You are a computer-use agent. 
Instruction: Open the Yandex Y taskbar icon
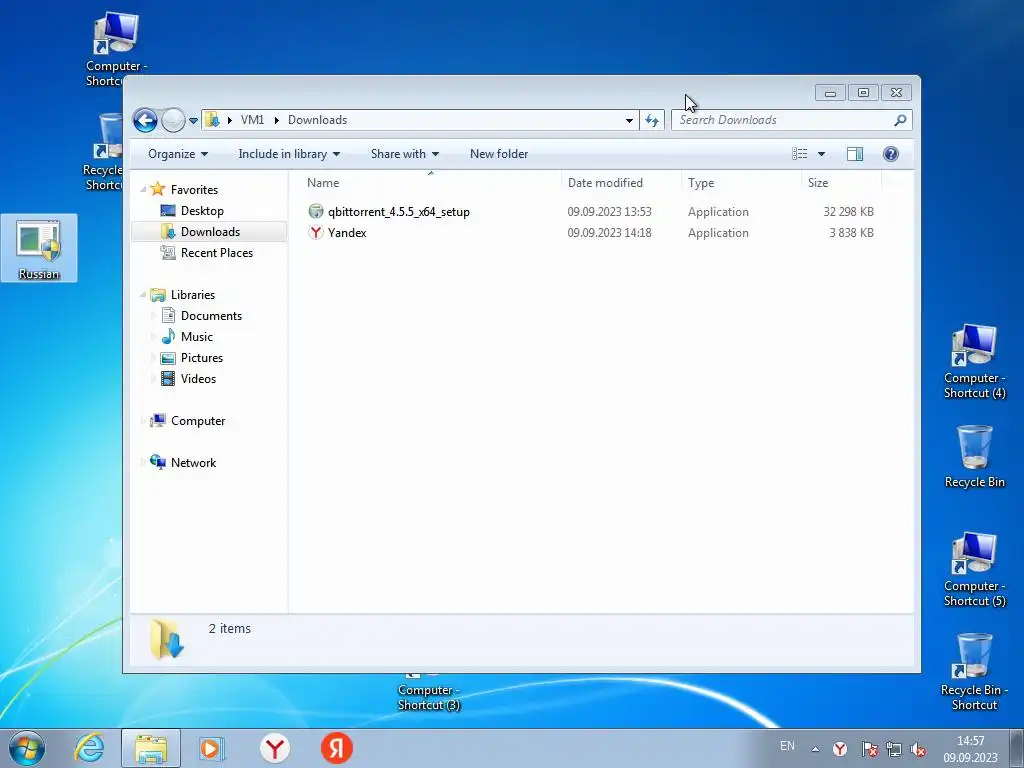[x=275, y=748]
